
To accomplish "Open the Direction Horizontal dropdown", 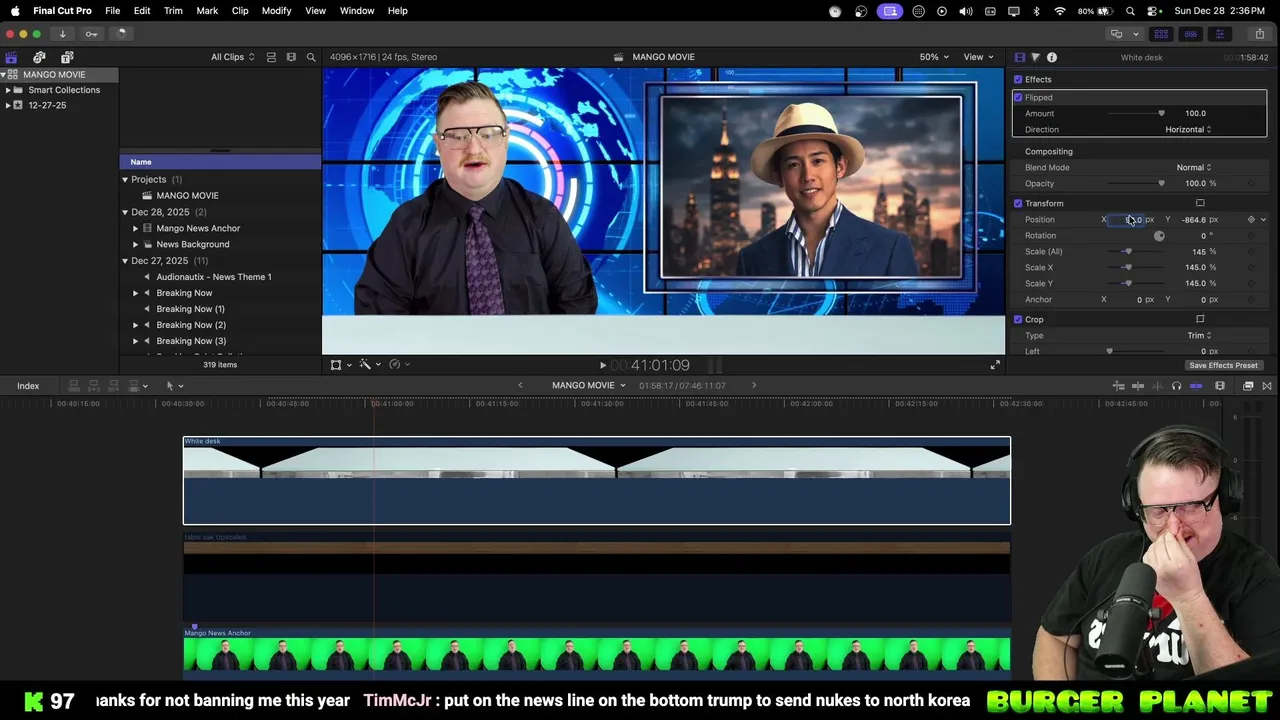I will (x=1188, y=129).
